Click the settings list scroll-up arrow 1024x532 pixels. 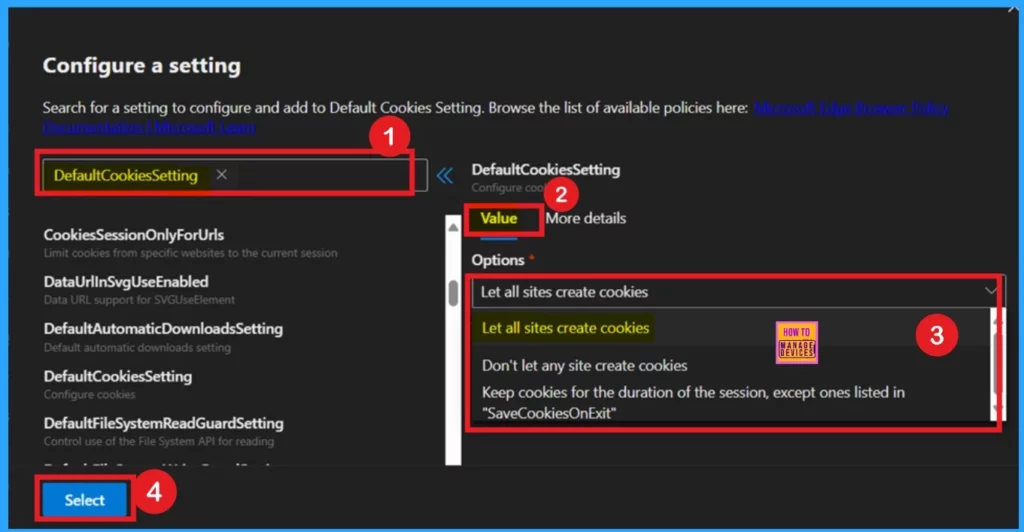coord(453,227)
